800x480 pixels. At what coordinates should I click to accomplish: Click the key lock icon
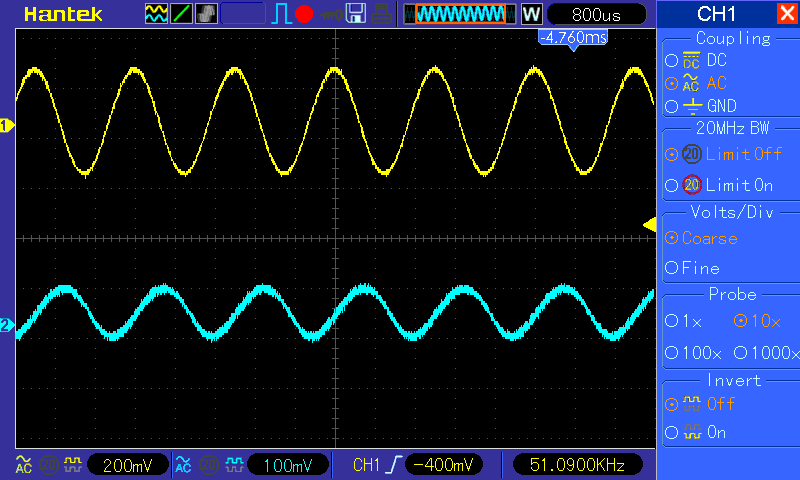click(x=332, y=15)
